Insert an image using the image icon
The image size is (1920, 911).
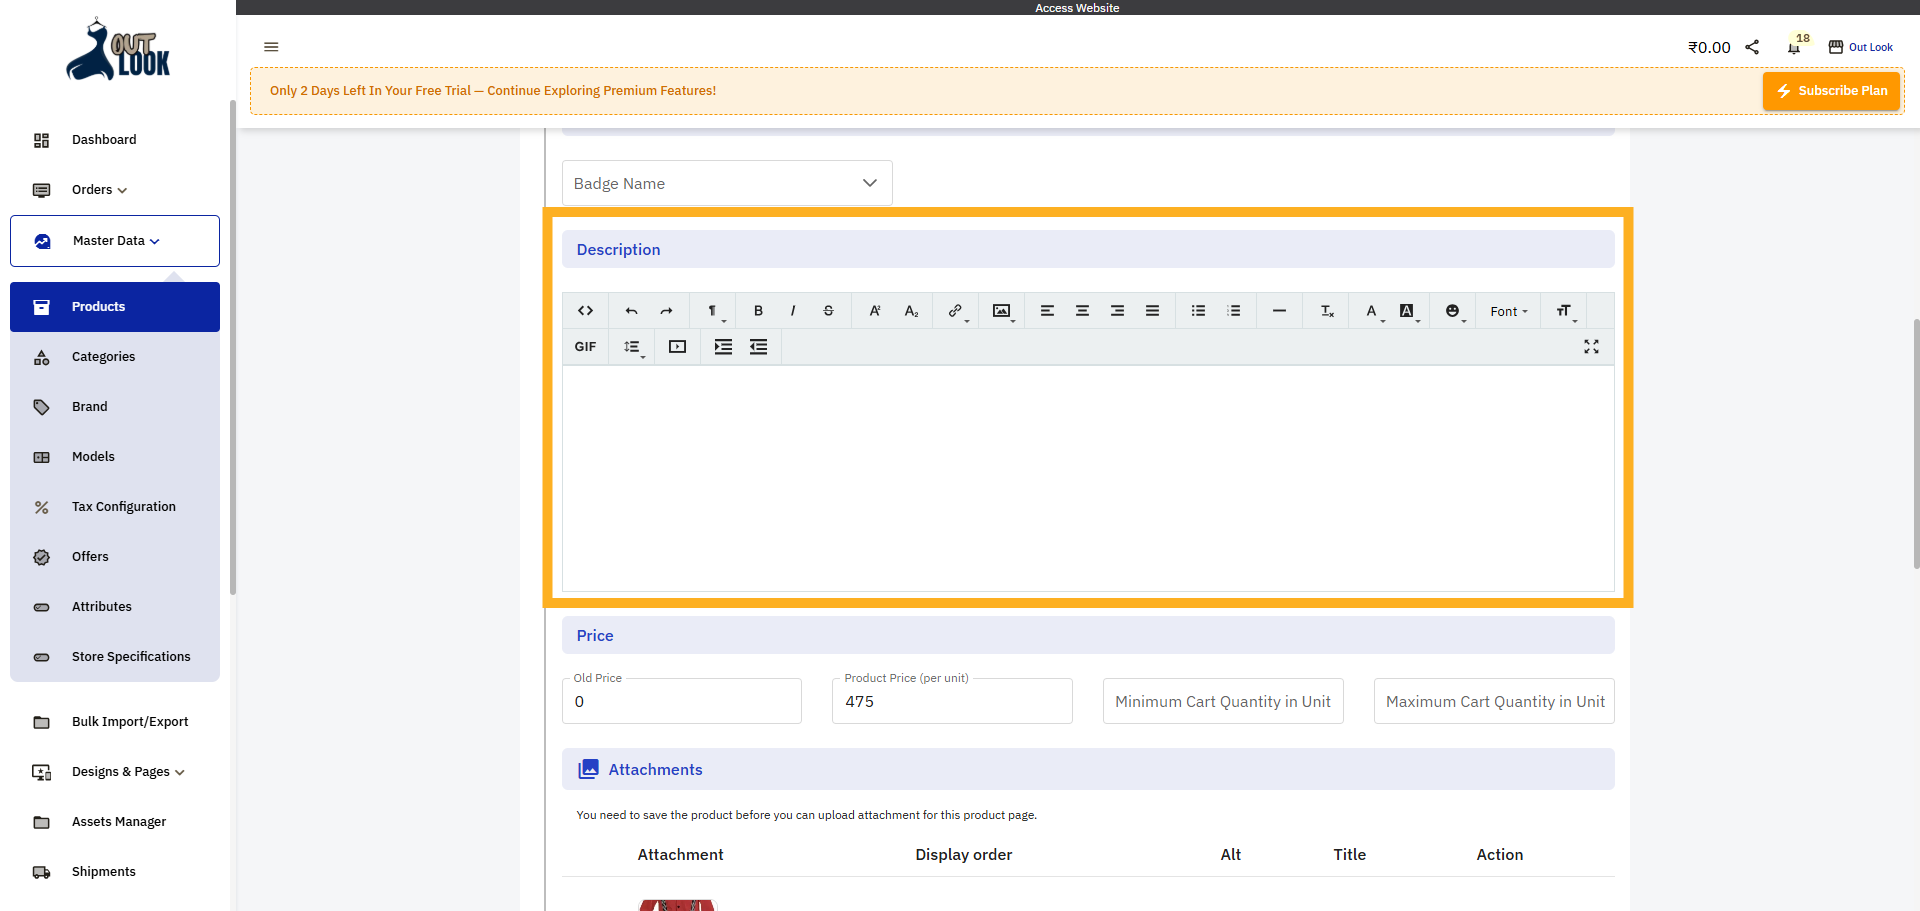(x=1001, y=311)
